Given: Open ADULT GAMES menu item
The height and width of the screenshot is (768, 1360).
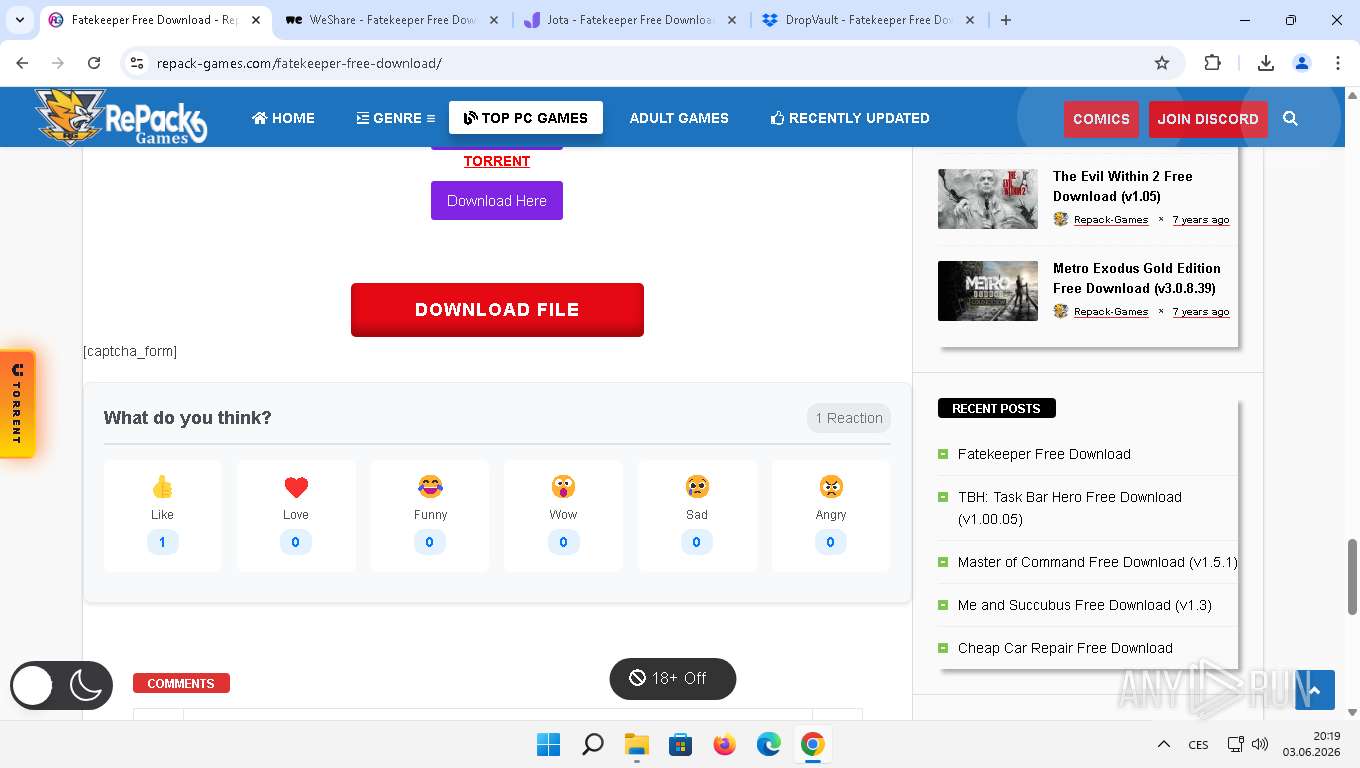Looking at the screenshot, I should coord(679,118).
